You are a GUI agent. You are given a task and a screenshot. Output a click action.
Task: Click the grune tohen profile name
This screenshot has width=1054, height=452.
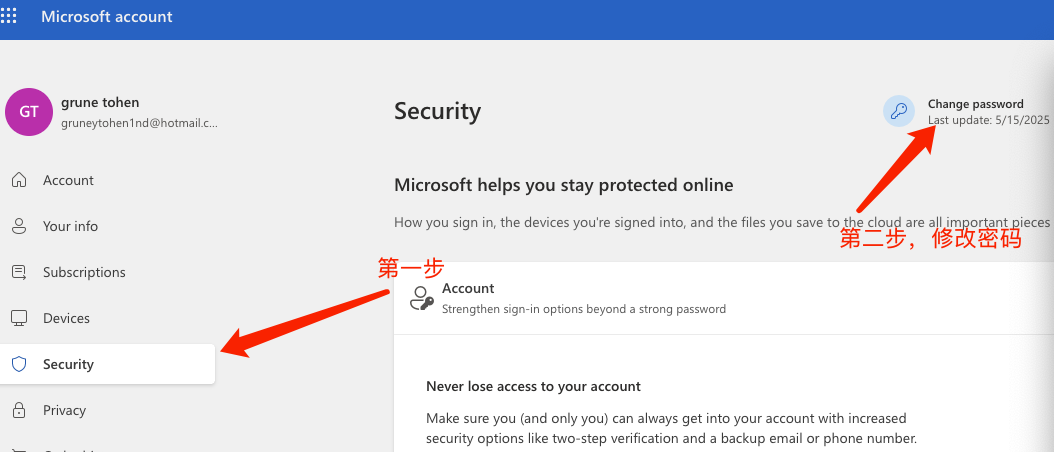[100, 102]
